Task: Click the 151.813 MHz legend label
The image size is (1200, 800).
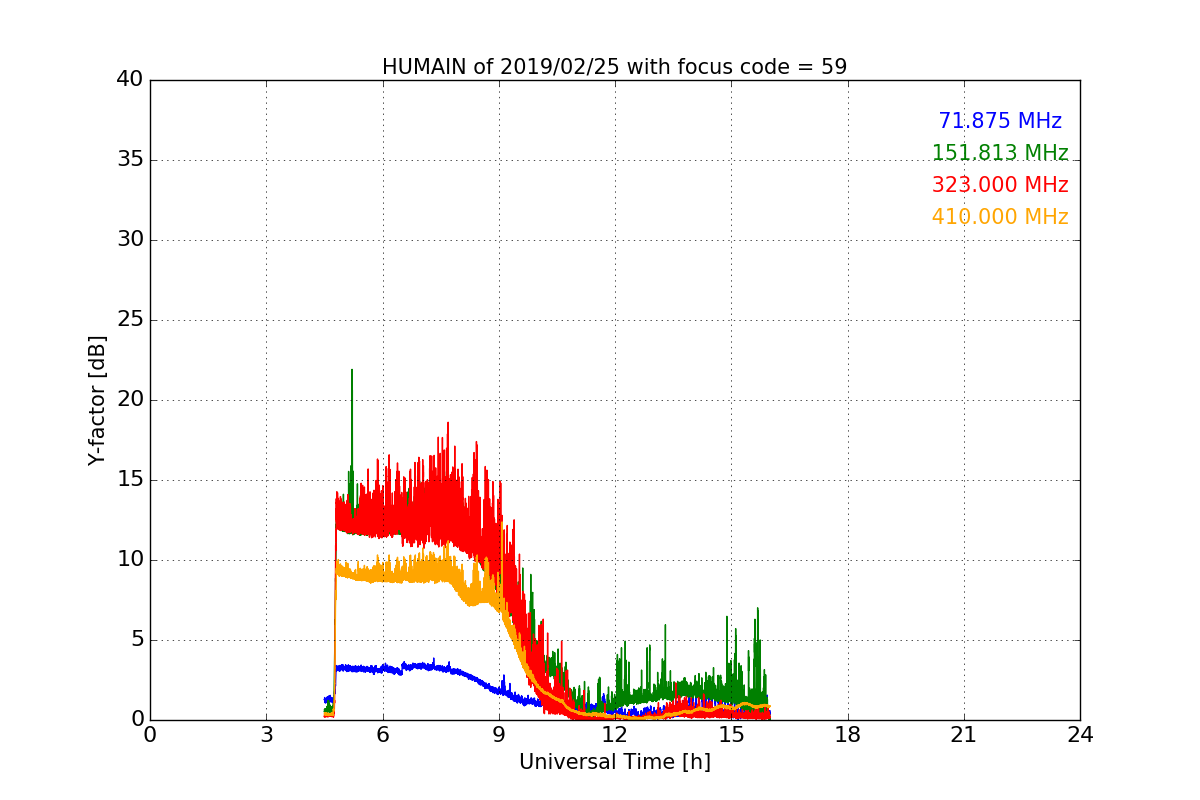Action: 1000,153
